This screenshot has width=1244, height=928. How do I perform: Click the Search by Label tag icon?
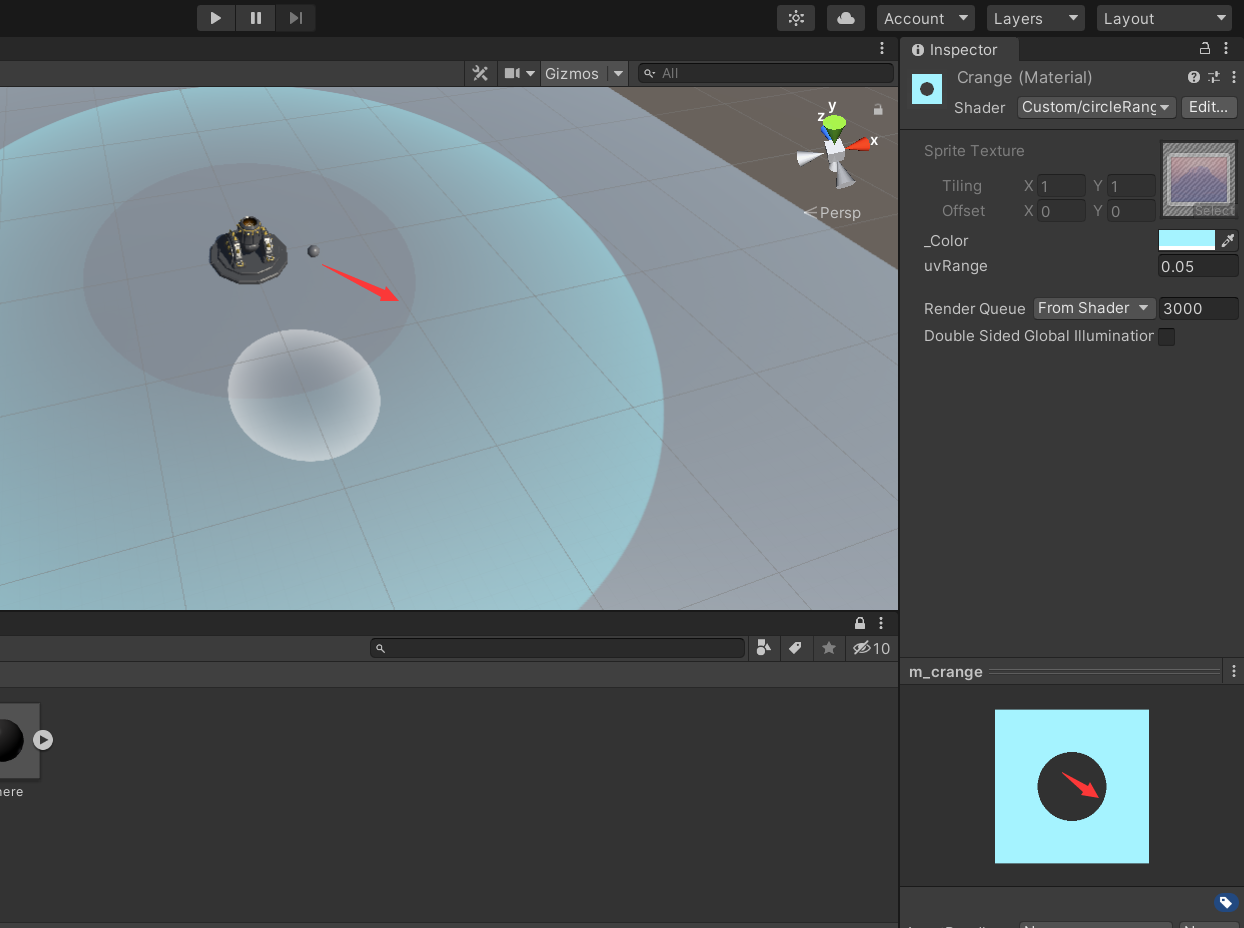(x=796, y=648)
